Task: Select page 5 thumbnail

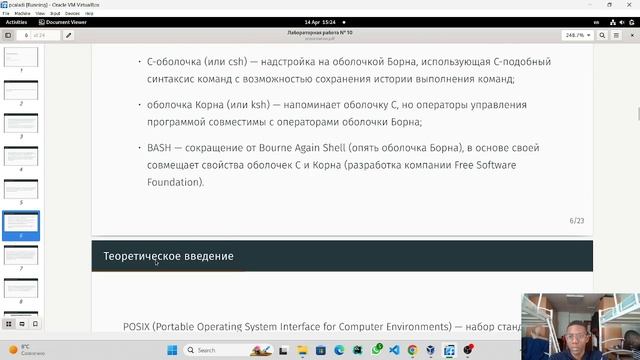Action: (x=21, y=189)
